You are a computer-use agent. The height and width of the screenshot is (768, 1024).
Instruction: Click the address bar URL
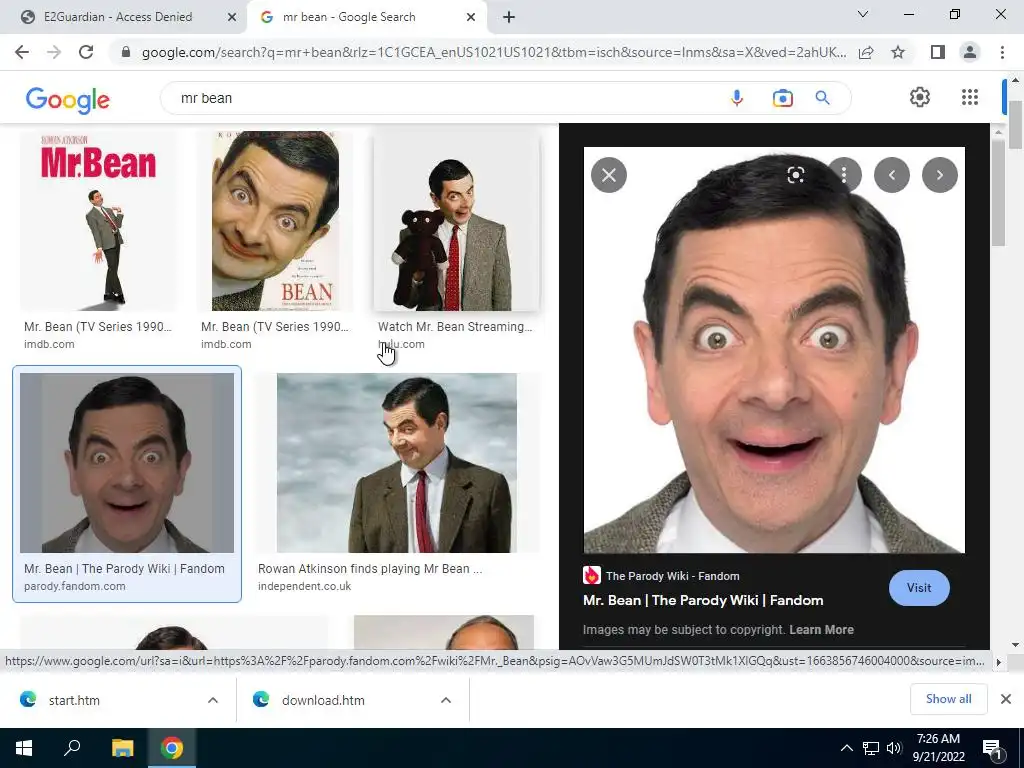494,52
